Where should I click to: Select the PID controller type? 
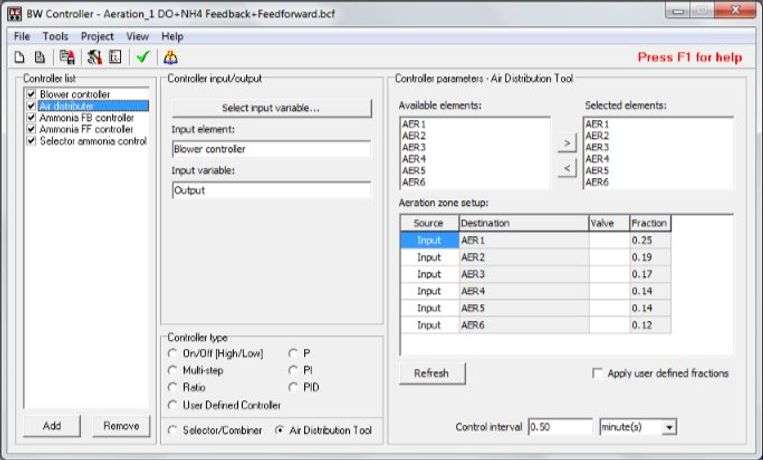pos(293,387)
